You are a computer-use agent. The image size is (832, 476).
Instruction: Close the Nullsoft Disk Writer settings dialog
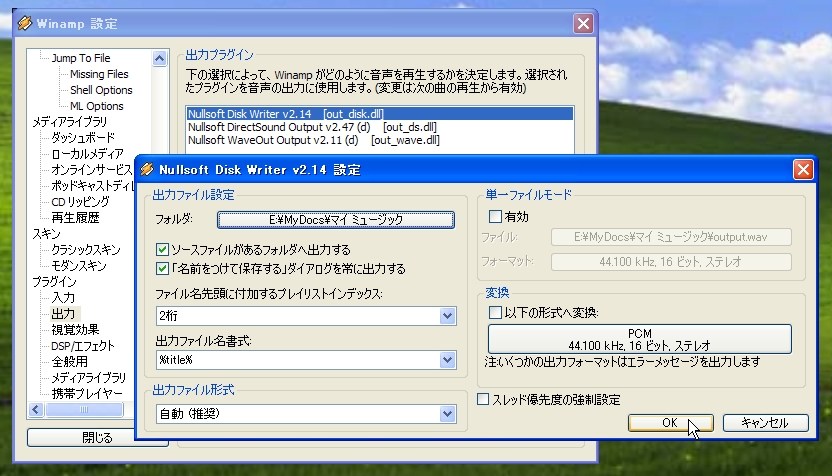[803, 170]
